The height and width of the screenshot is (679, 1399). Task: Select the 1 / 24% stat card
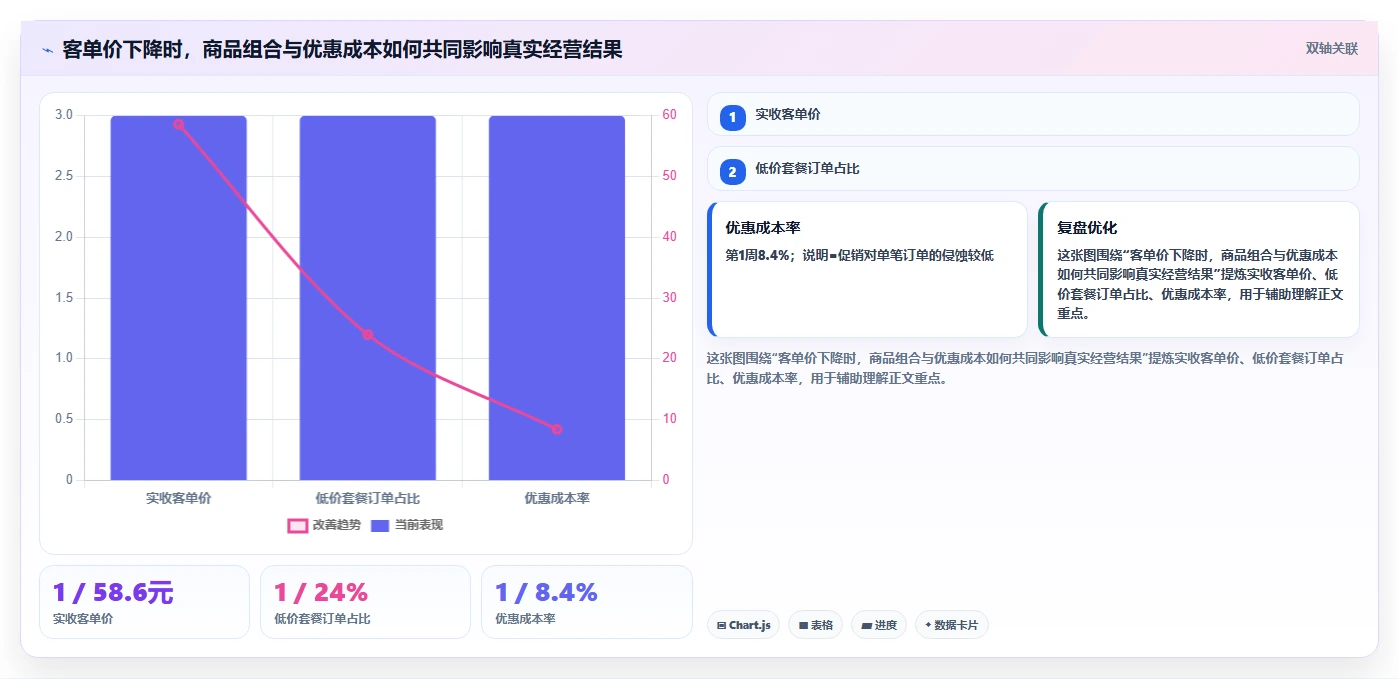[365, 602]
